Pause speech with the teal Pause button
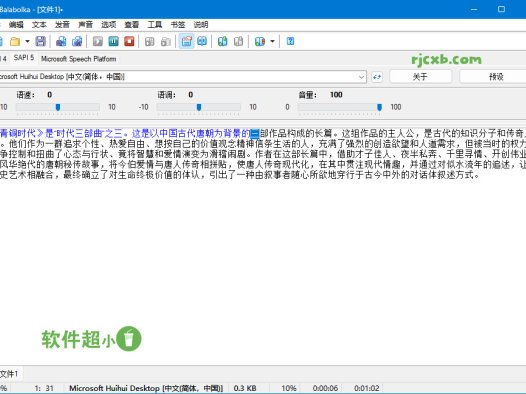The image size is (526, 394). point(113,42)
